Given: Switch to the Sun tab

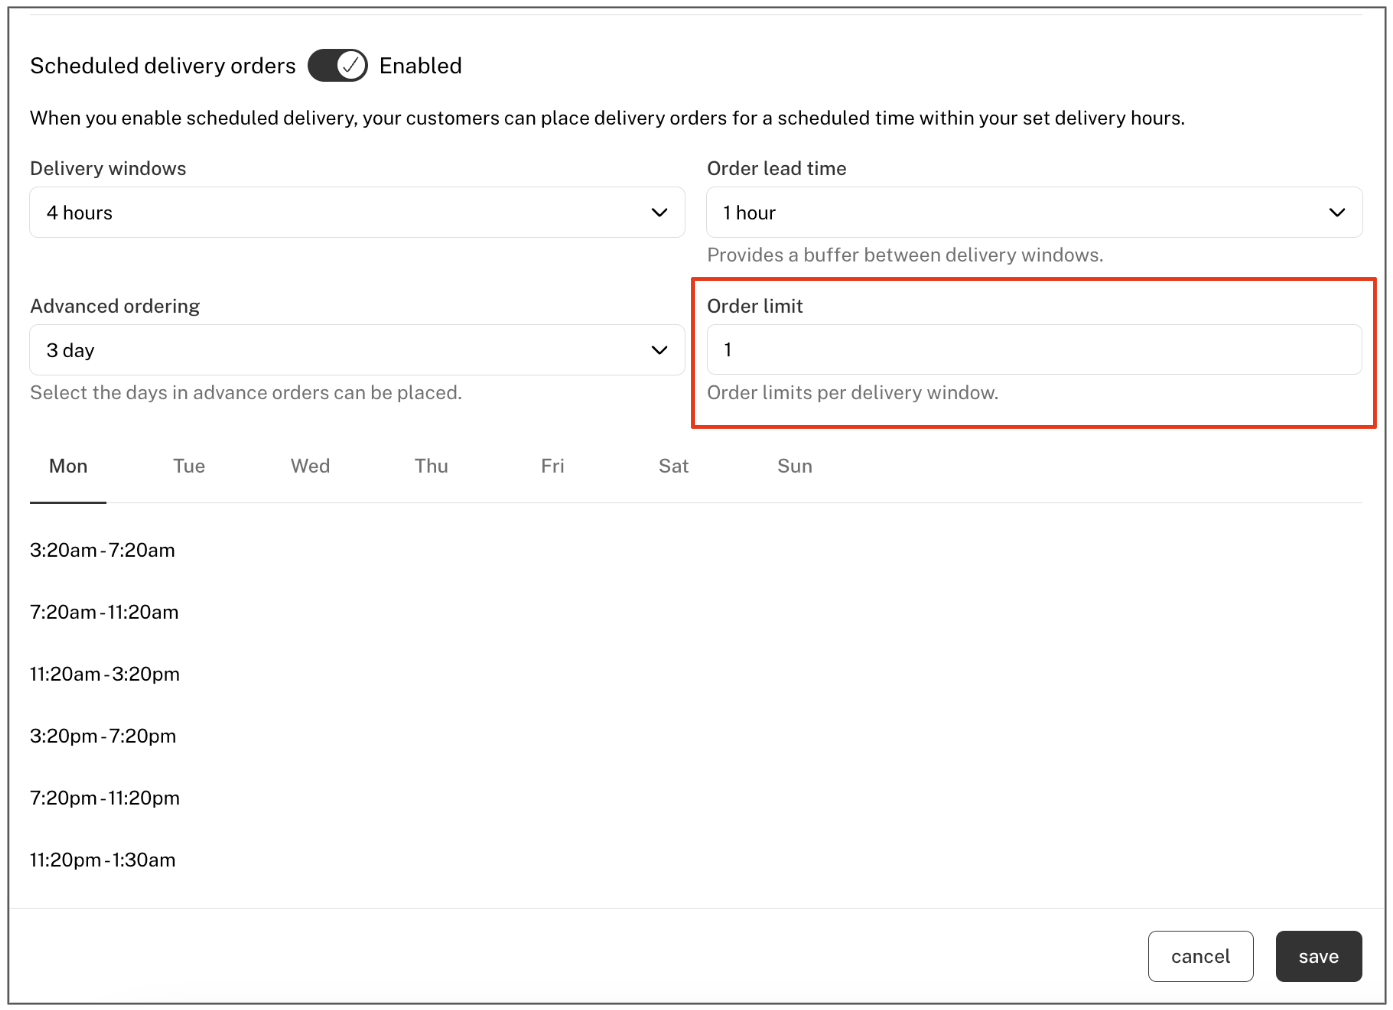Looking at the screenshot, I should pyautogui.click(x=795, y=466).
